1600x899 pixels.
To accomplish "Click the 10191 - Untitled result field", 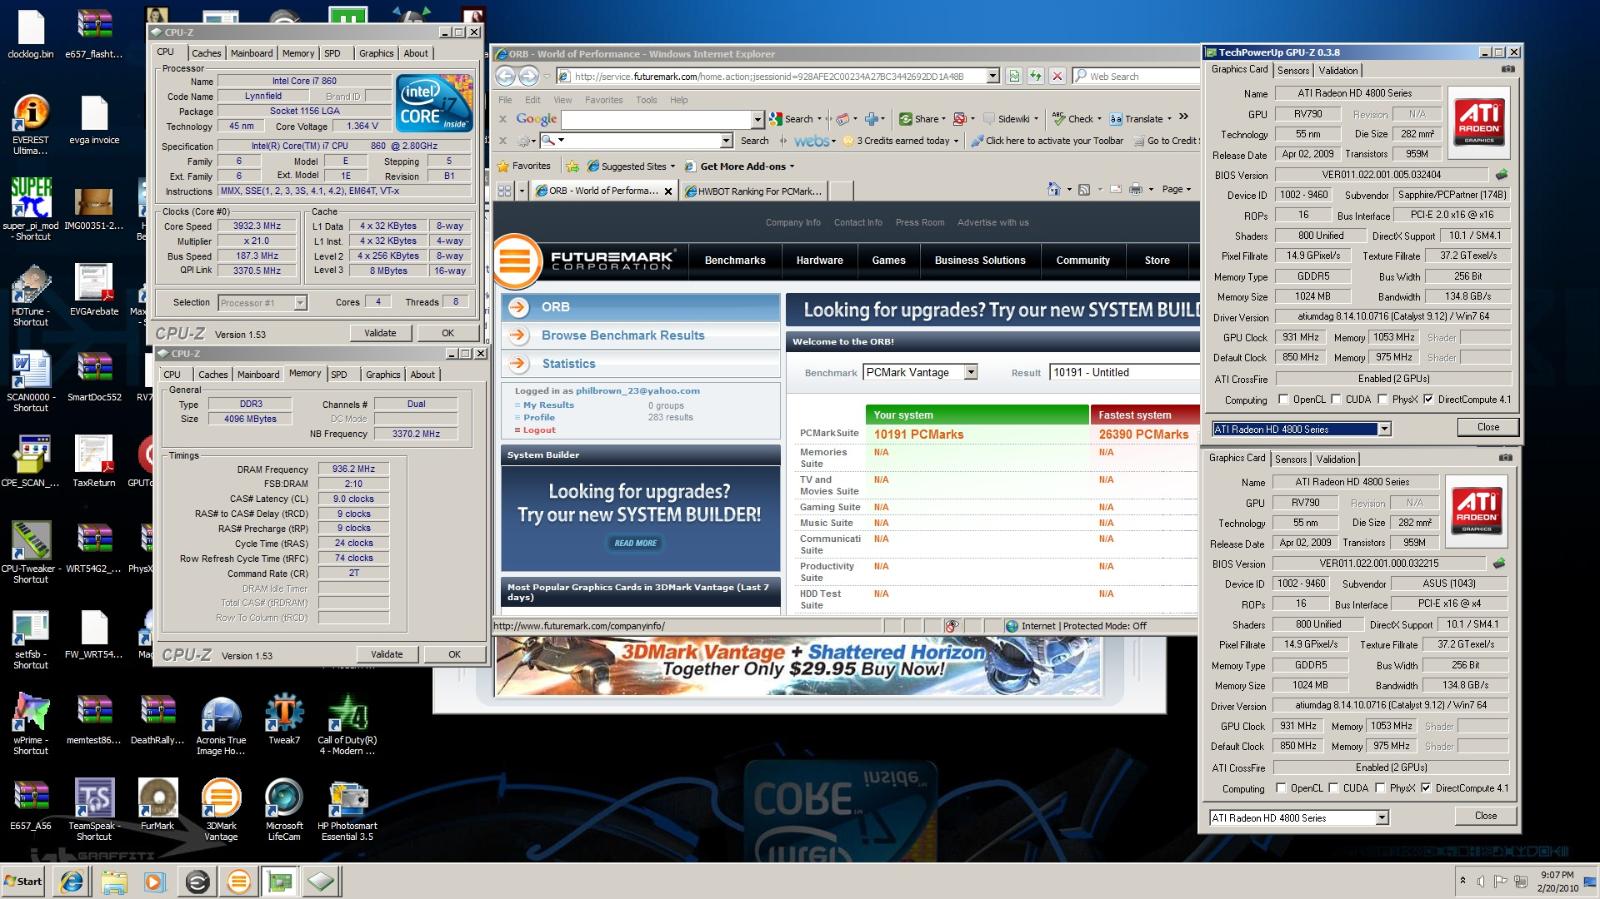I will point(1123,372).
